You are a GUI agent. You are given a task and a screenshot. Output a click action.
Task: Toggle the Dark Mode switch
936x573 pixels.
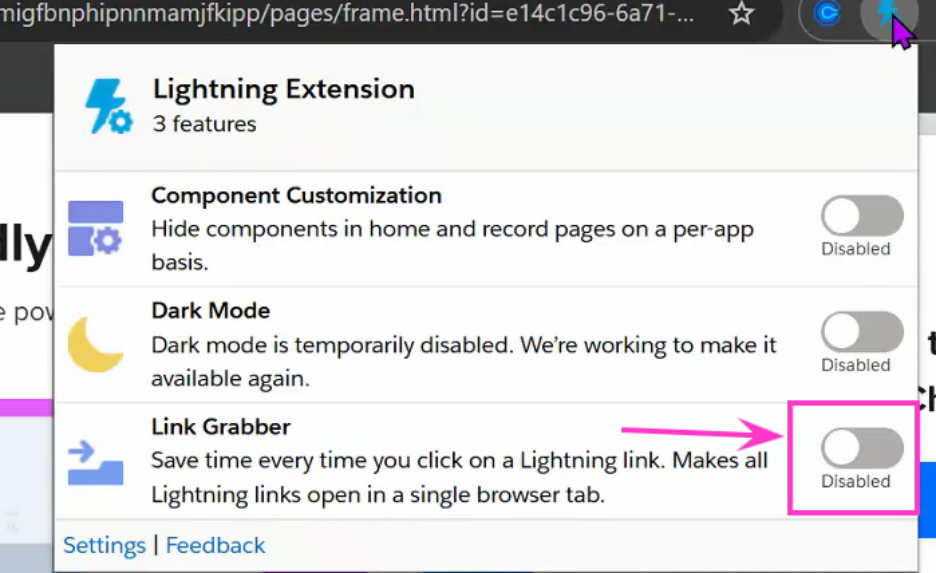[862, 331]
